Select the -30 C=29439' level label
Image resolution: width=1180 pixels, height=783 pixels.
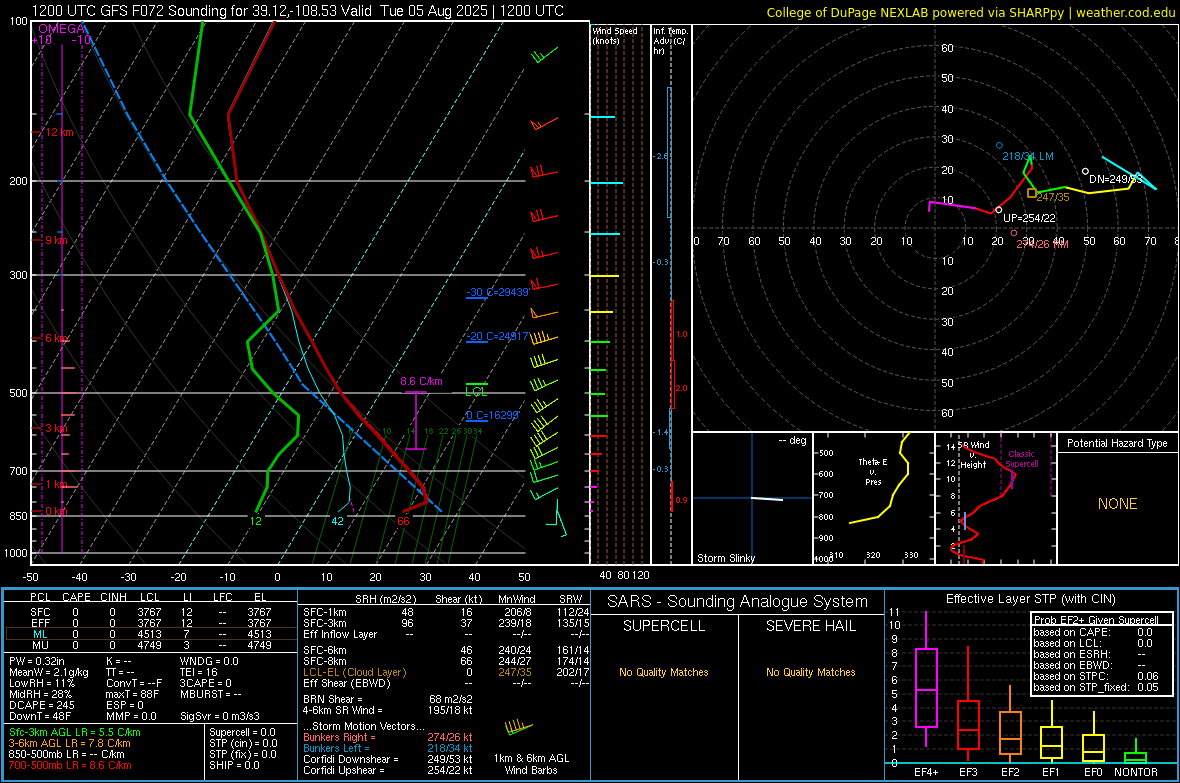tap(497, 292)
